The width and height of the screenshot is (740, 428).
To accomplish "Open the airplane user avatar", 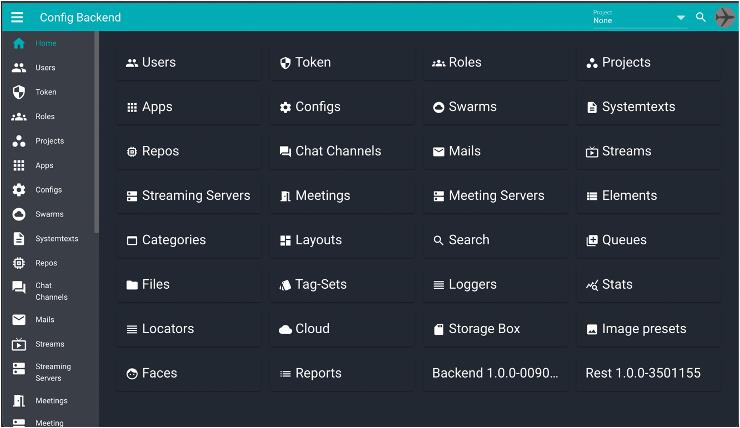I will [725, 17].
